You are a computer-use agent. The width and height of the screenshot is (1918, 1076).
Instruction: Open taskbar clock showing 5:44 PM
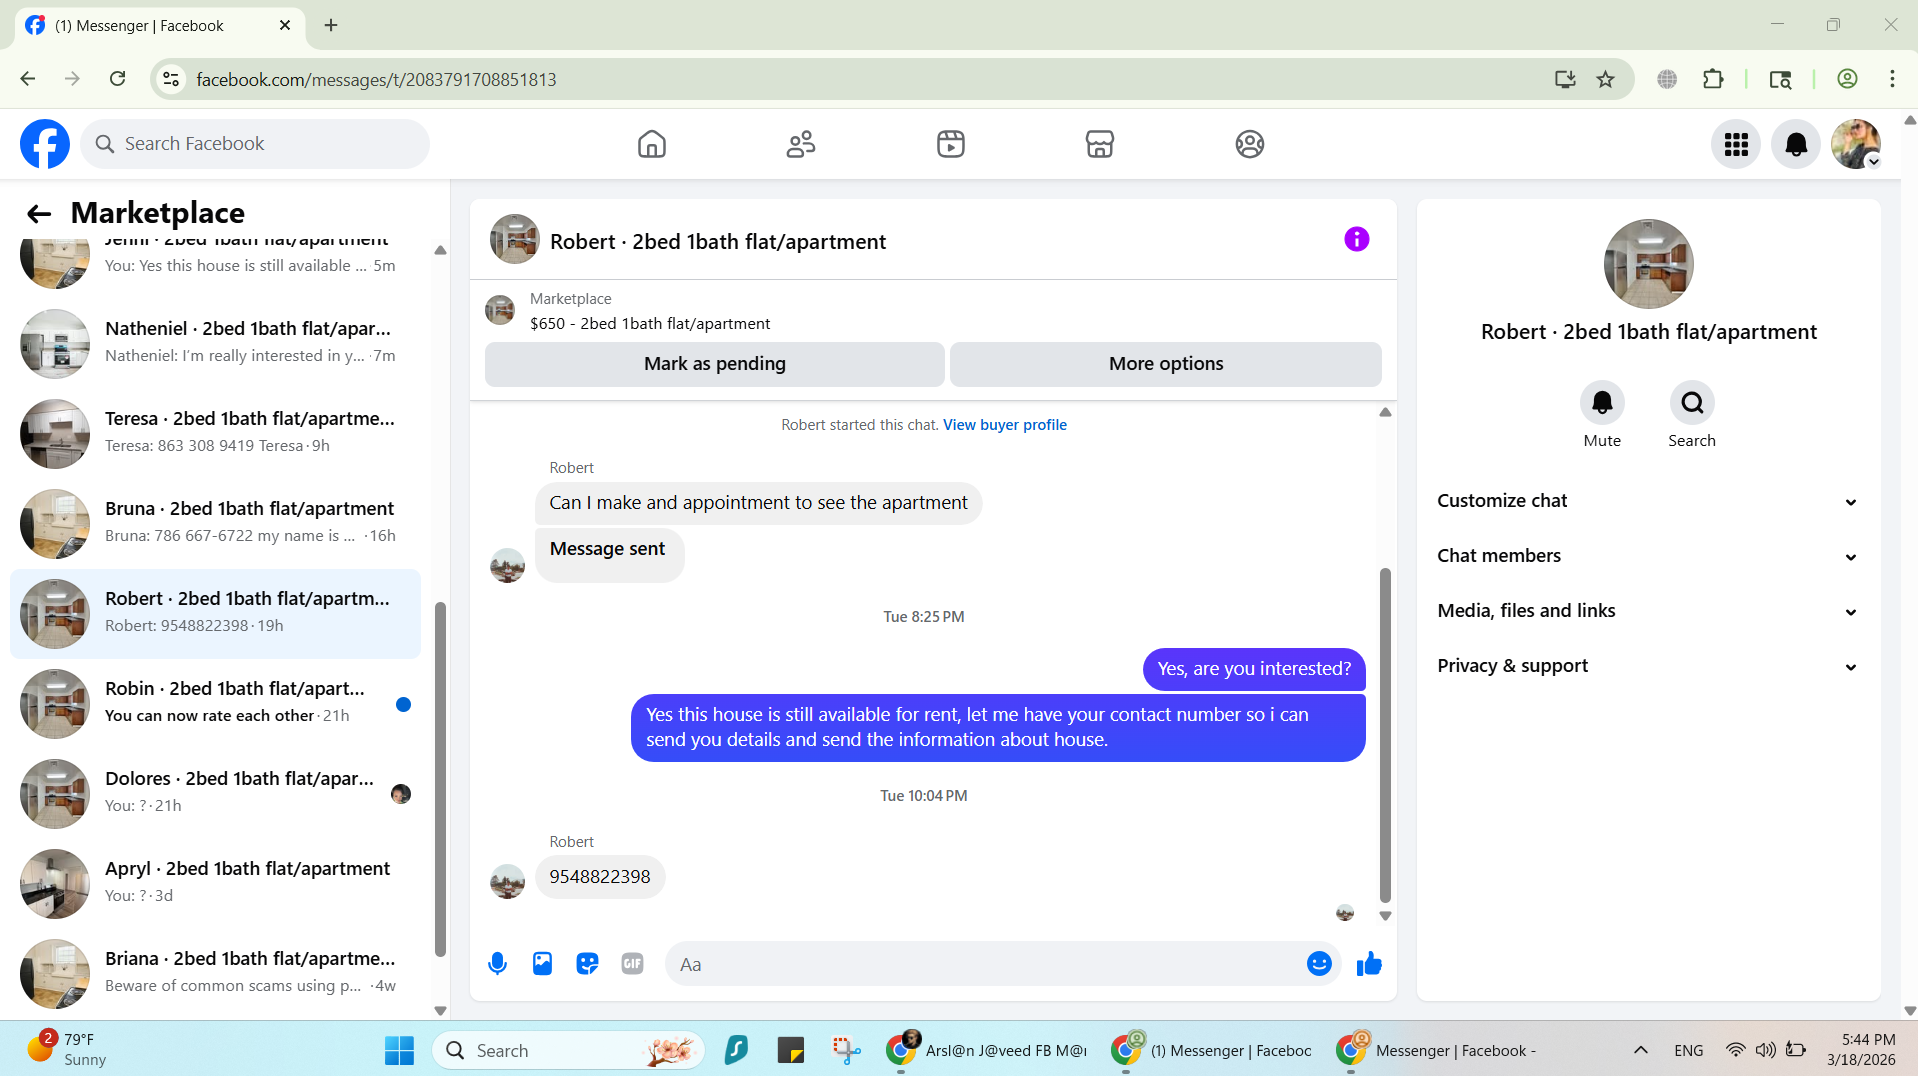[1861, 1049]
